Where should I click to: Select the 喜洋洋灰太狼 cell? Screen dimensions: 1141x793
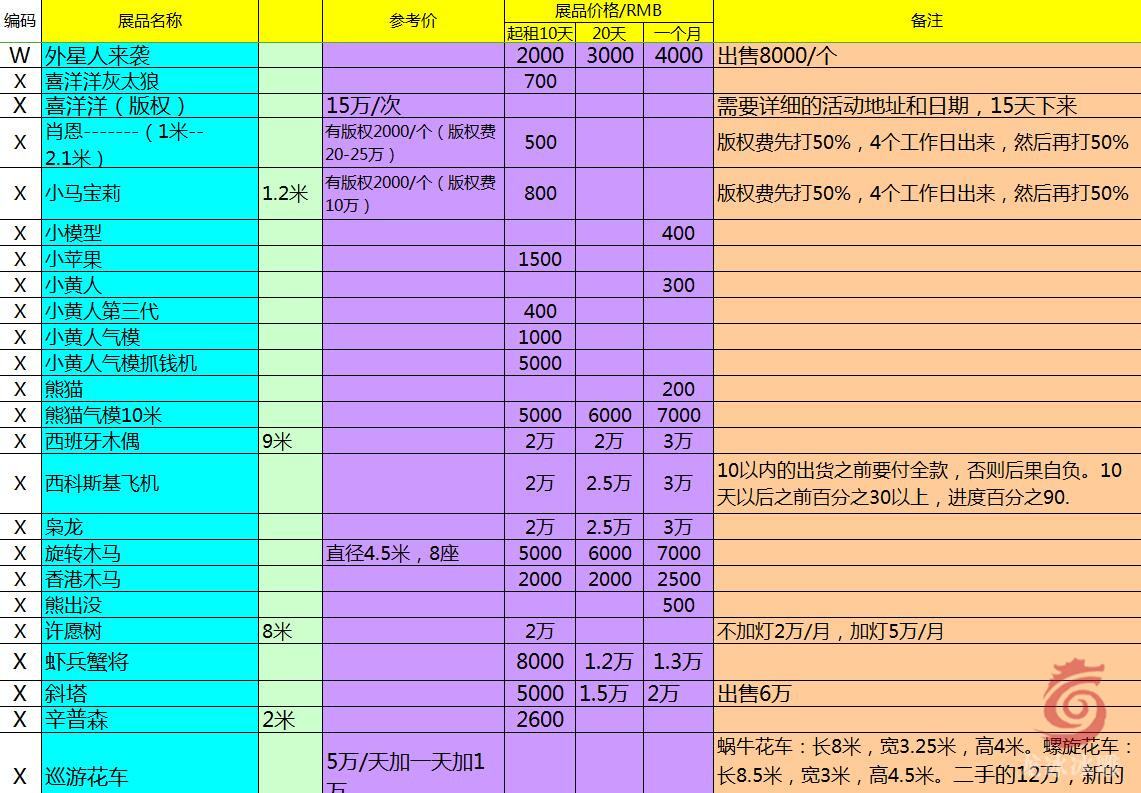pyautogui.click(x=150, y=81)
